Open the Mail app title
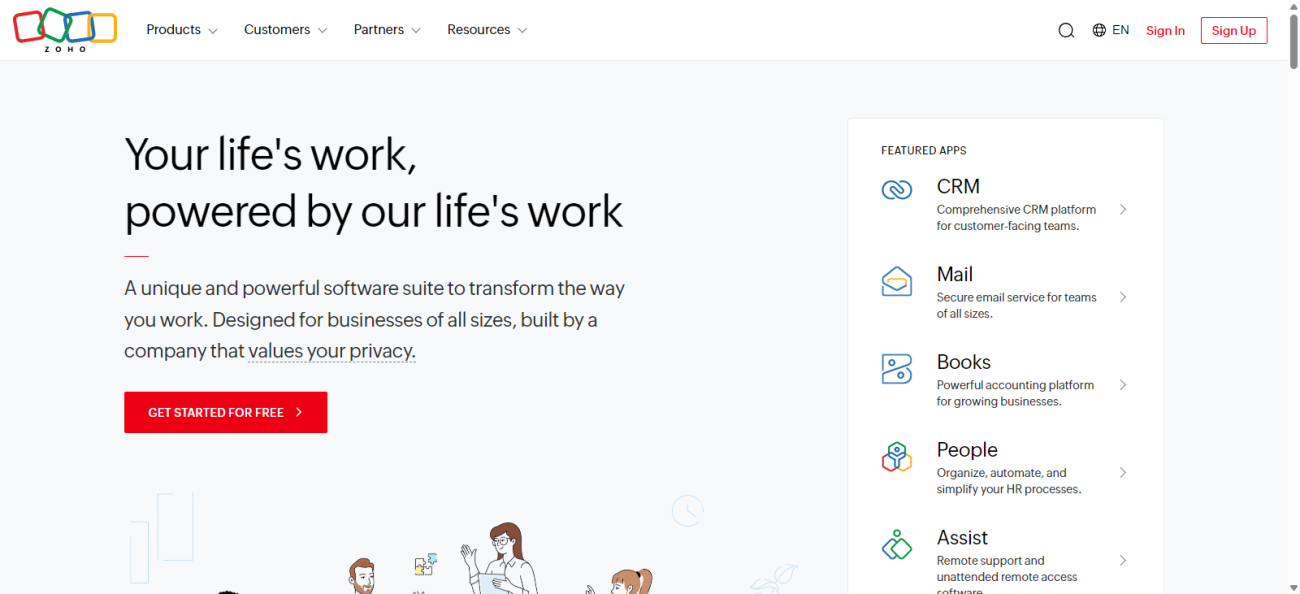 955,274
